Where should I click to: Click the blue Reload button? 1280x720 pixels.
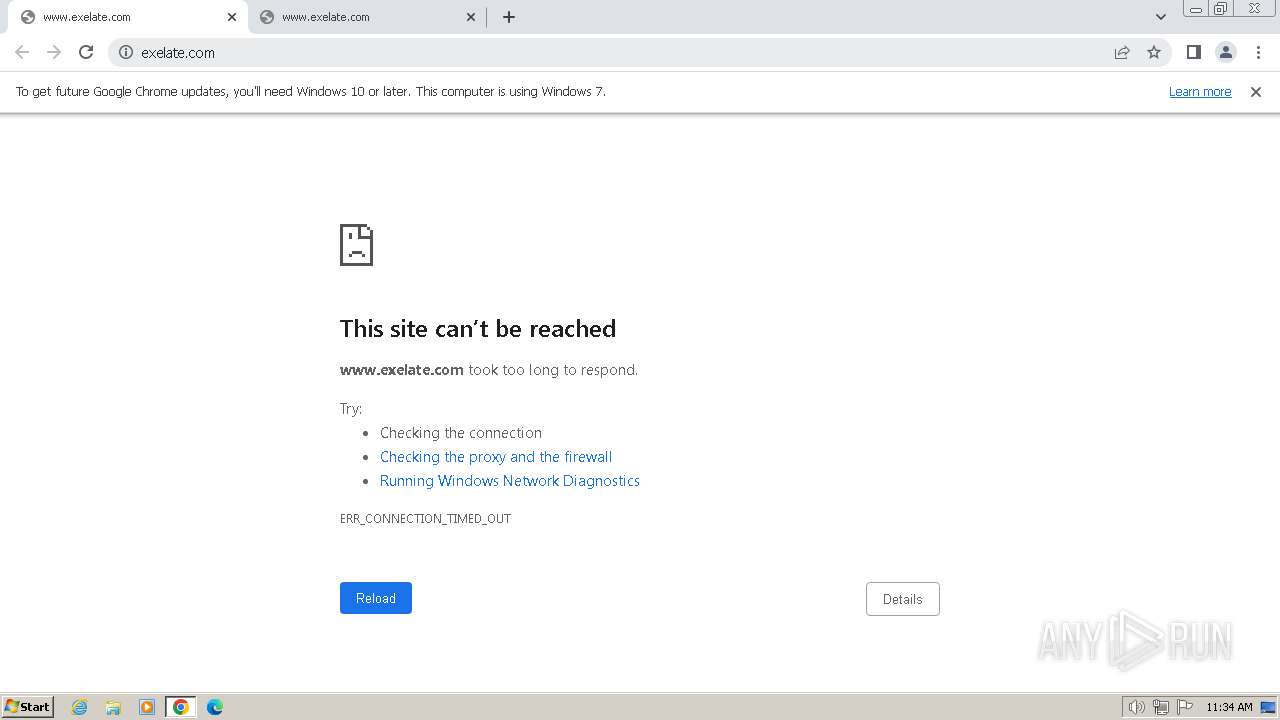coord(376,598)
